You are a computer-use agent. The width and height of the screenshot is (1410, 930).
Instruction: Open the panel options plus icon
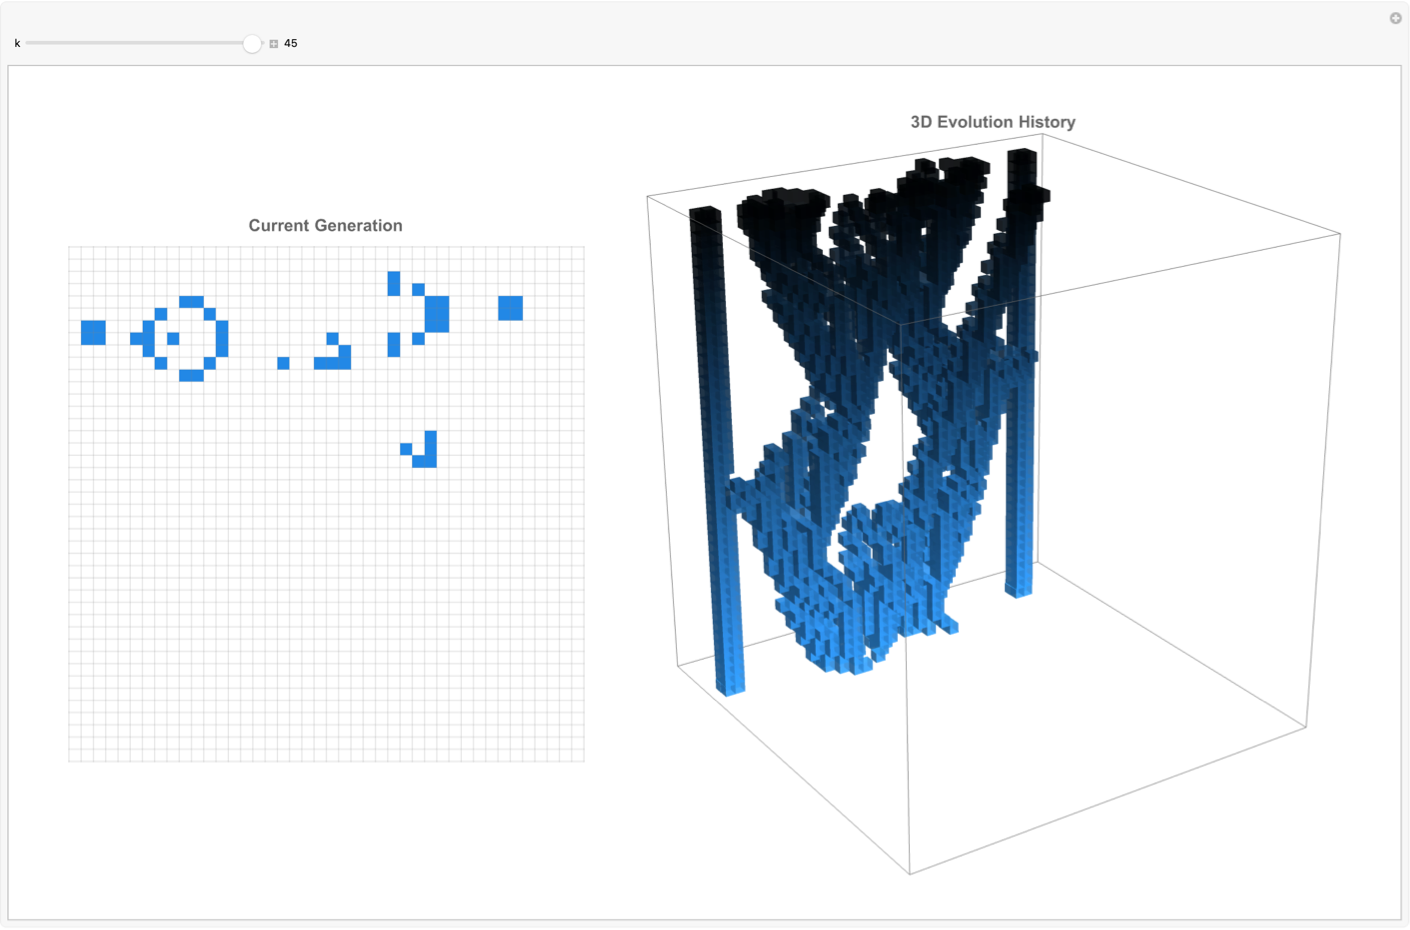(x=1395, y=18)
